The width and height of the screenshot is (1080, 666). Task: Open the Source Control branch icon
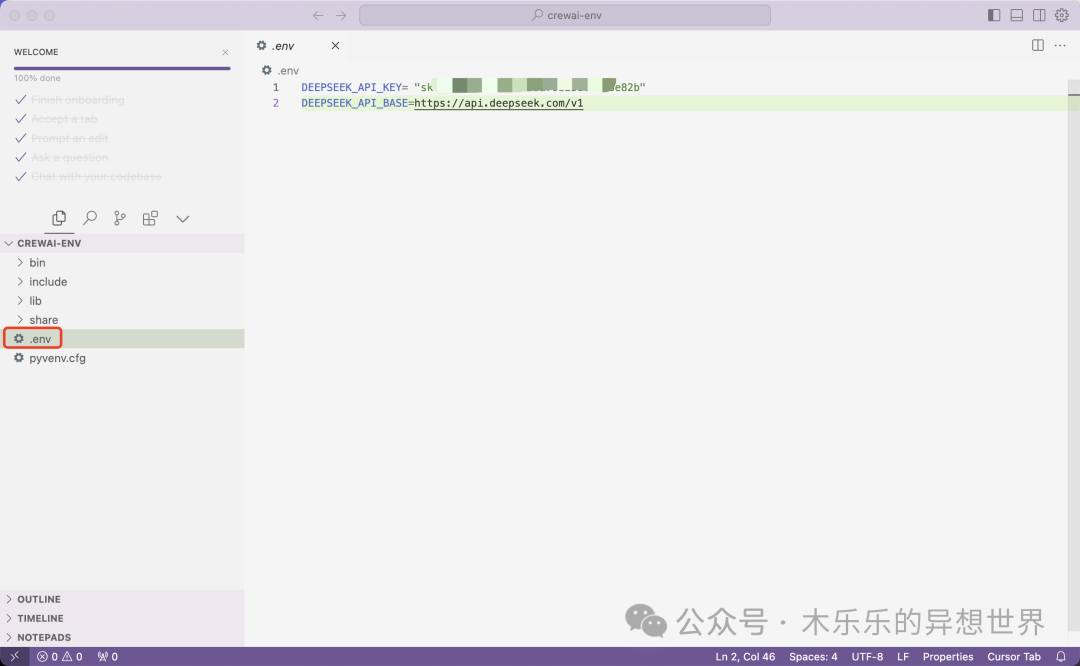pos(120,218)
